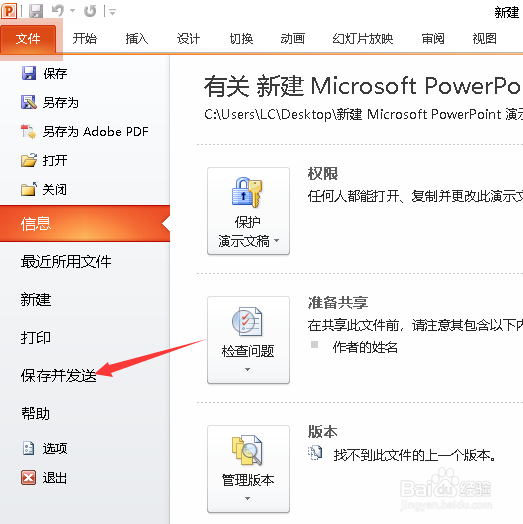523x524 pixels.
Task: Open 保存并发送 in the backstage menu
Action: [x=58, y=376]
